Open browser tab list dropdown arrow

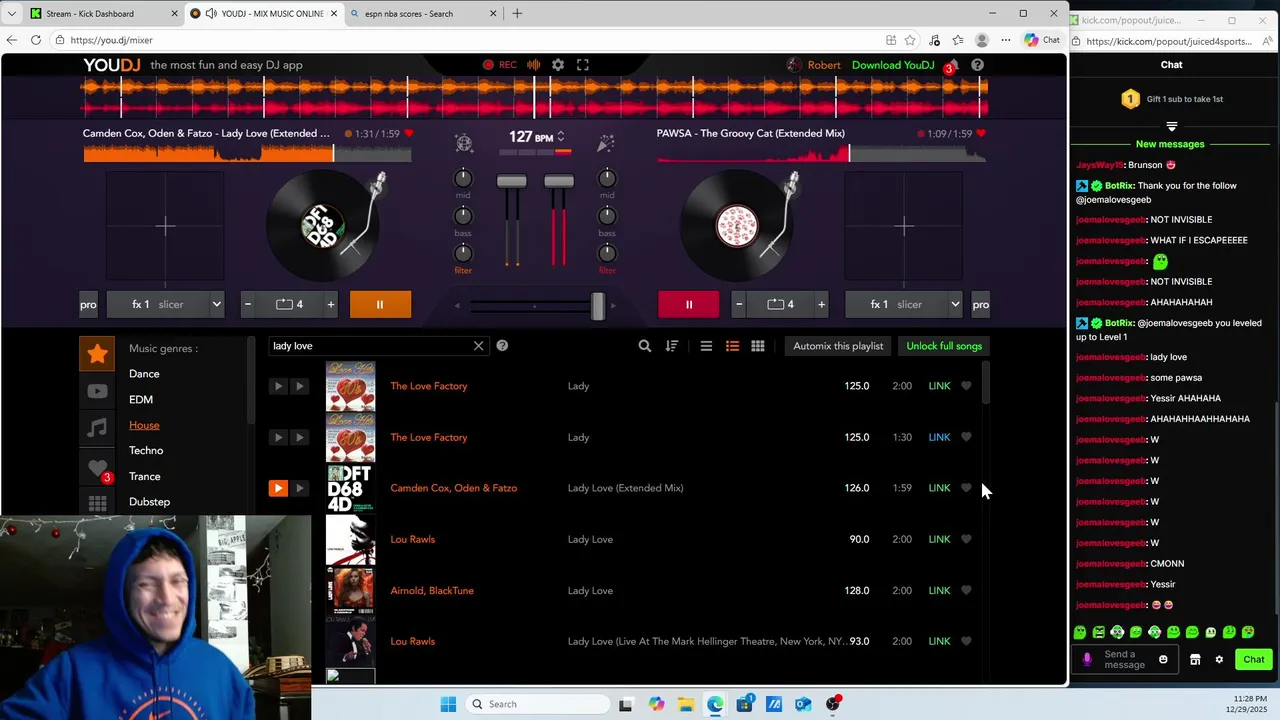[x=11, y=13]
